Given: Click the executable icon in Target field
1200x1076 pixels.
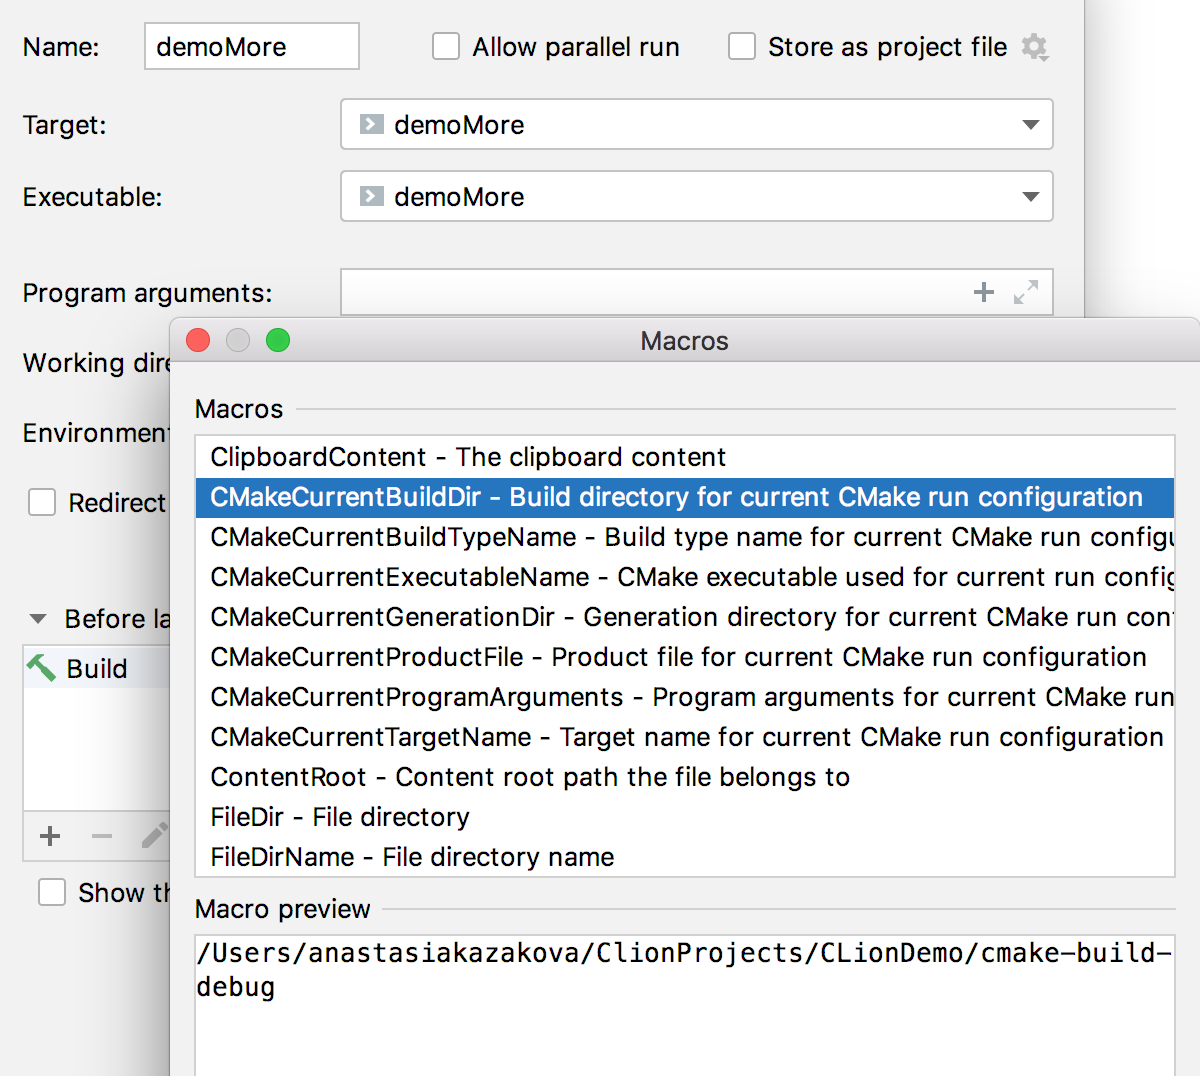Looking at the screenshot, I should [372, 124].
